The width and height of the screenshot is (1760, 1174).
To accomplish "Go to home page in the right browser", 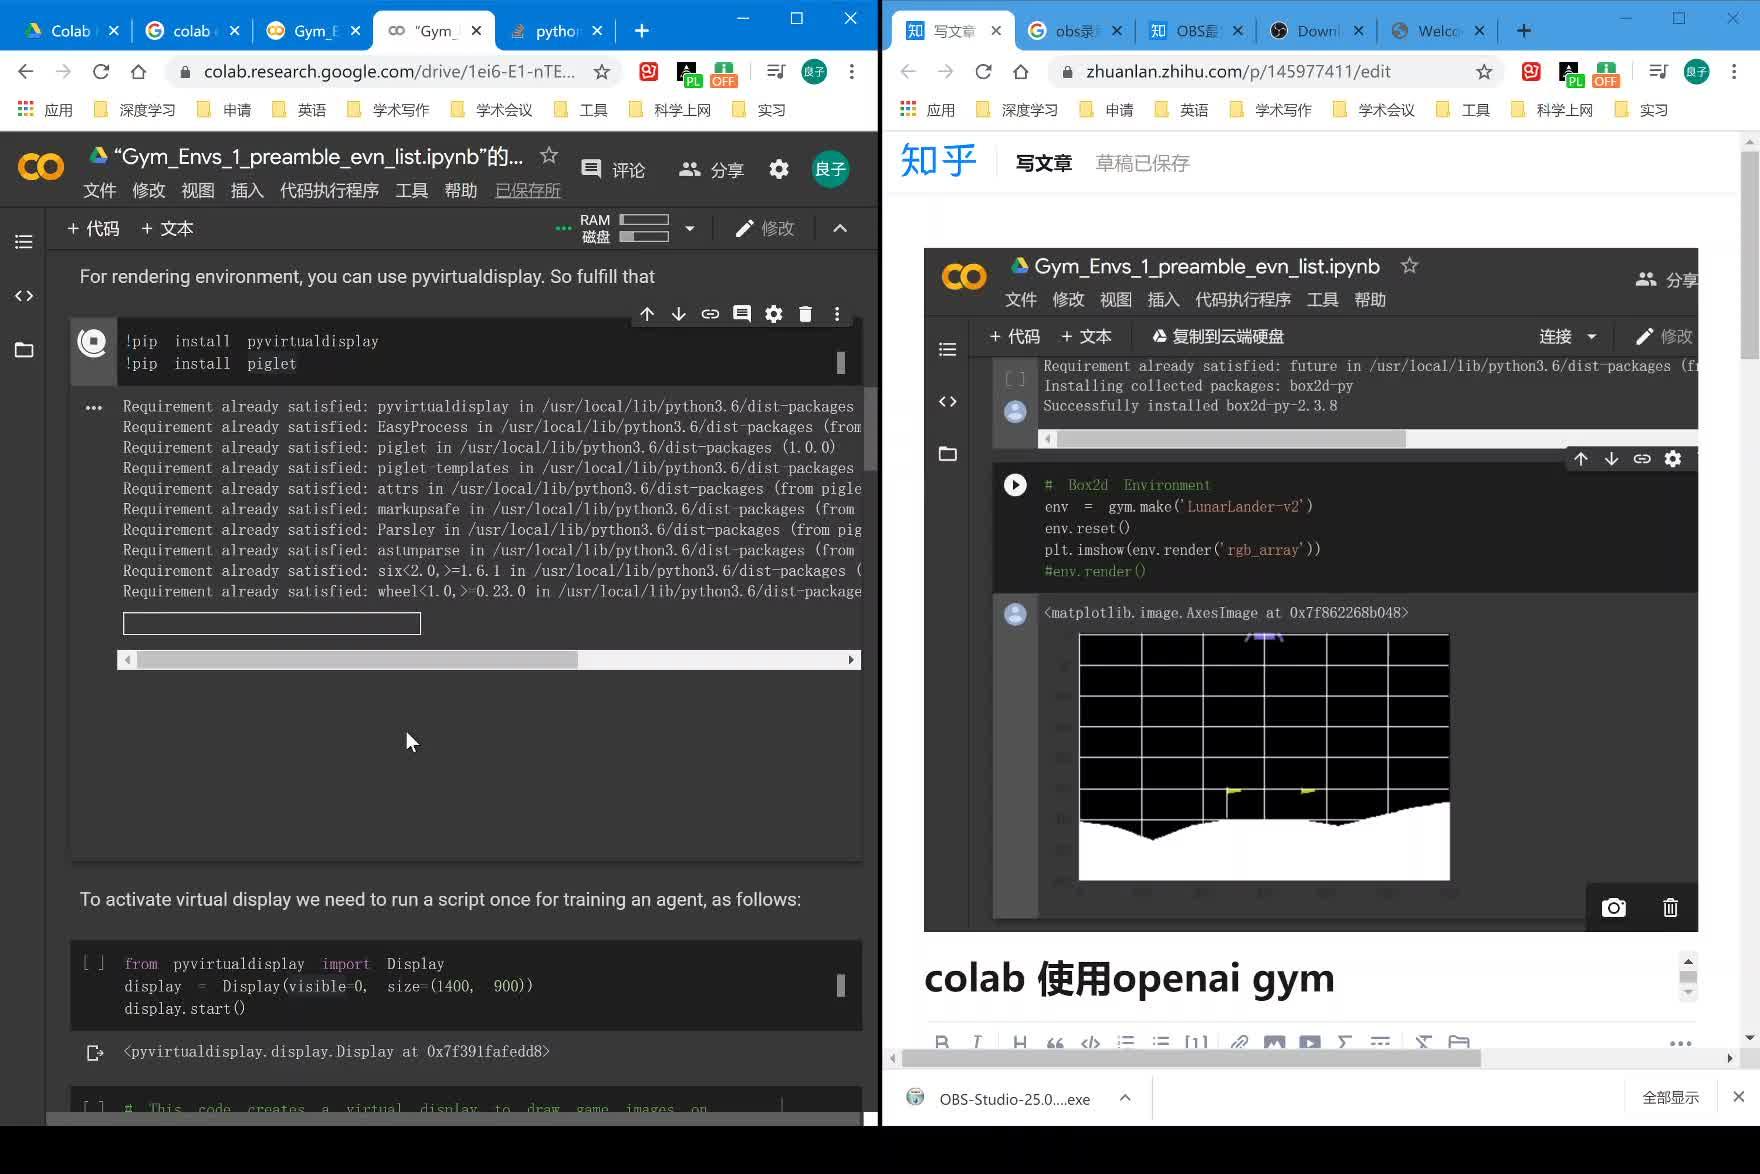I will pyautogui.click(x=1020, y=71).
